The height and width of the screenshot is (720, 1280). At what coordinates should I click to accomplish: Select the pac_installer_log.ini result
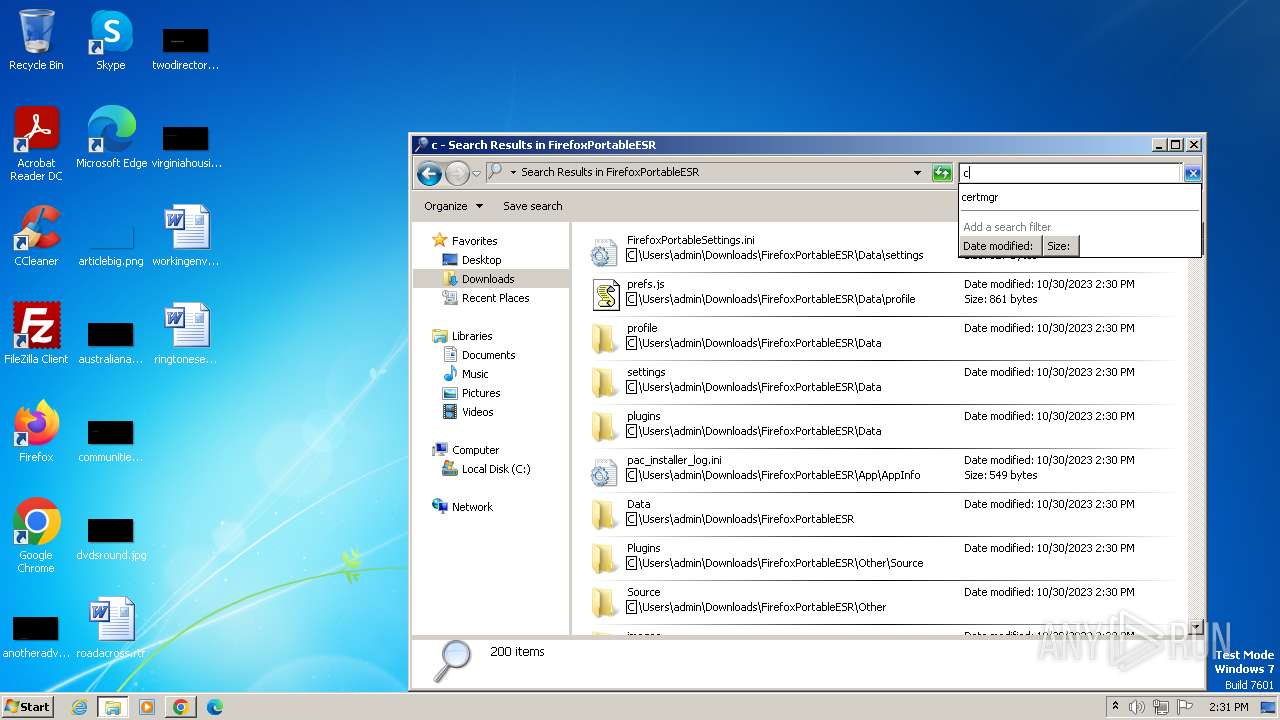click(x=881, y=468)
